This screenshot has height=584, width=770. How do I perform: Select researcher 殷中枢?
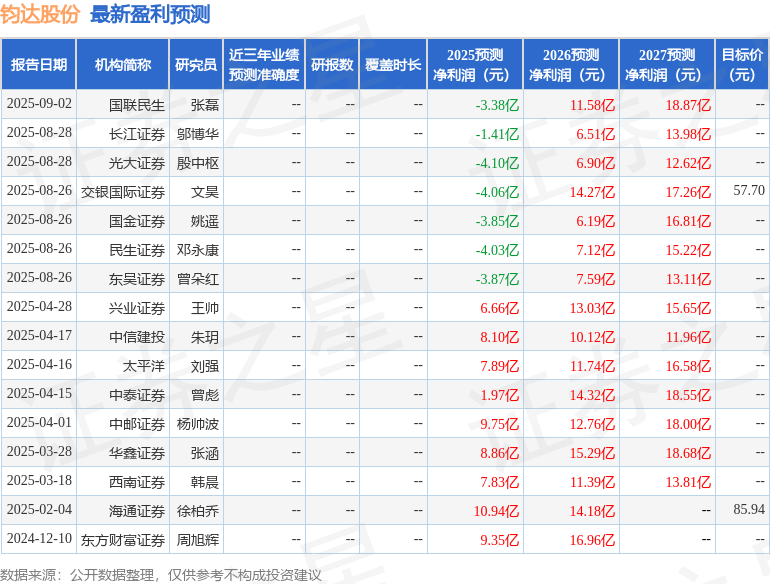[198, 163]
